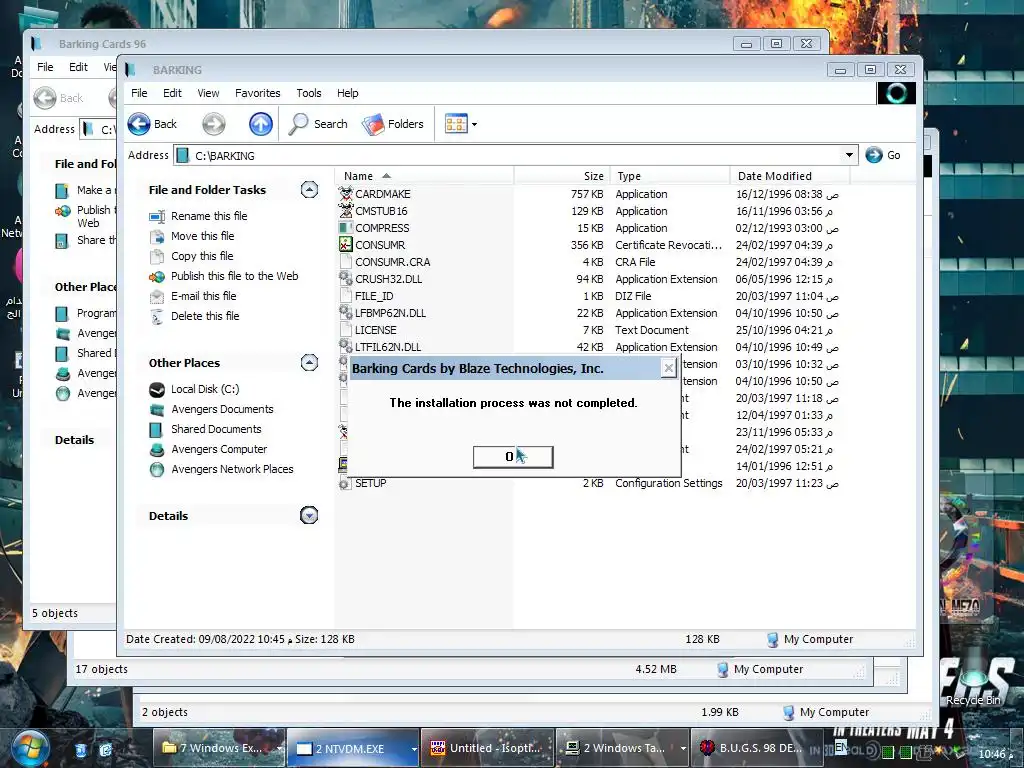Image resolution: width=1024 pixels, height=768 pixels.
Task: Sort by the Size column header
Action: (562, 176)
